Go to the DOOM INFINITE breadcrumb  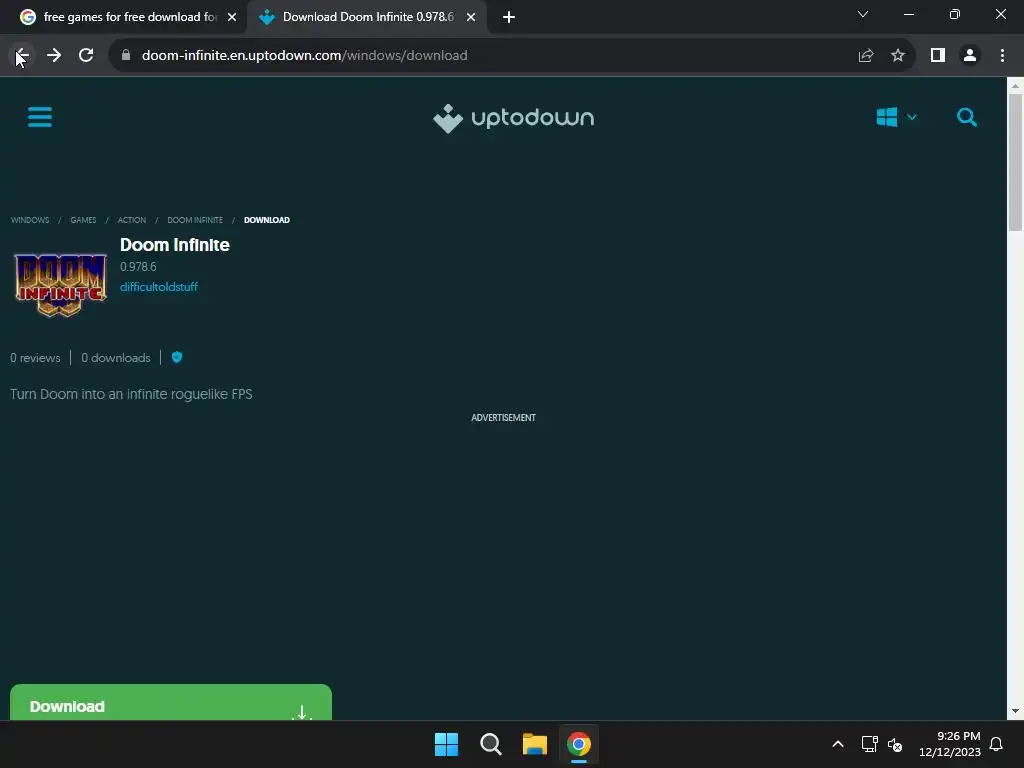coord(195,220)
